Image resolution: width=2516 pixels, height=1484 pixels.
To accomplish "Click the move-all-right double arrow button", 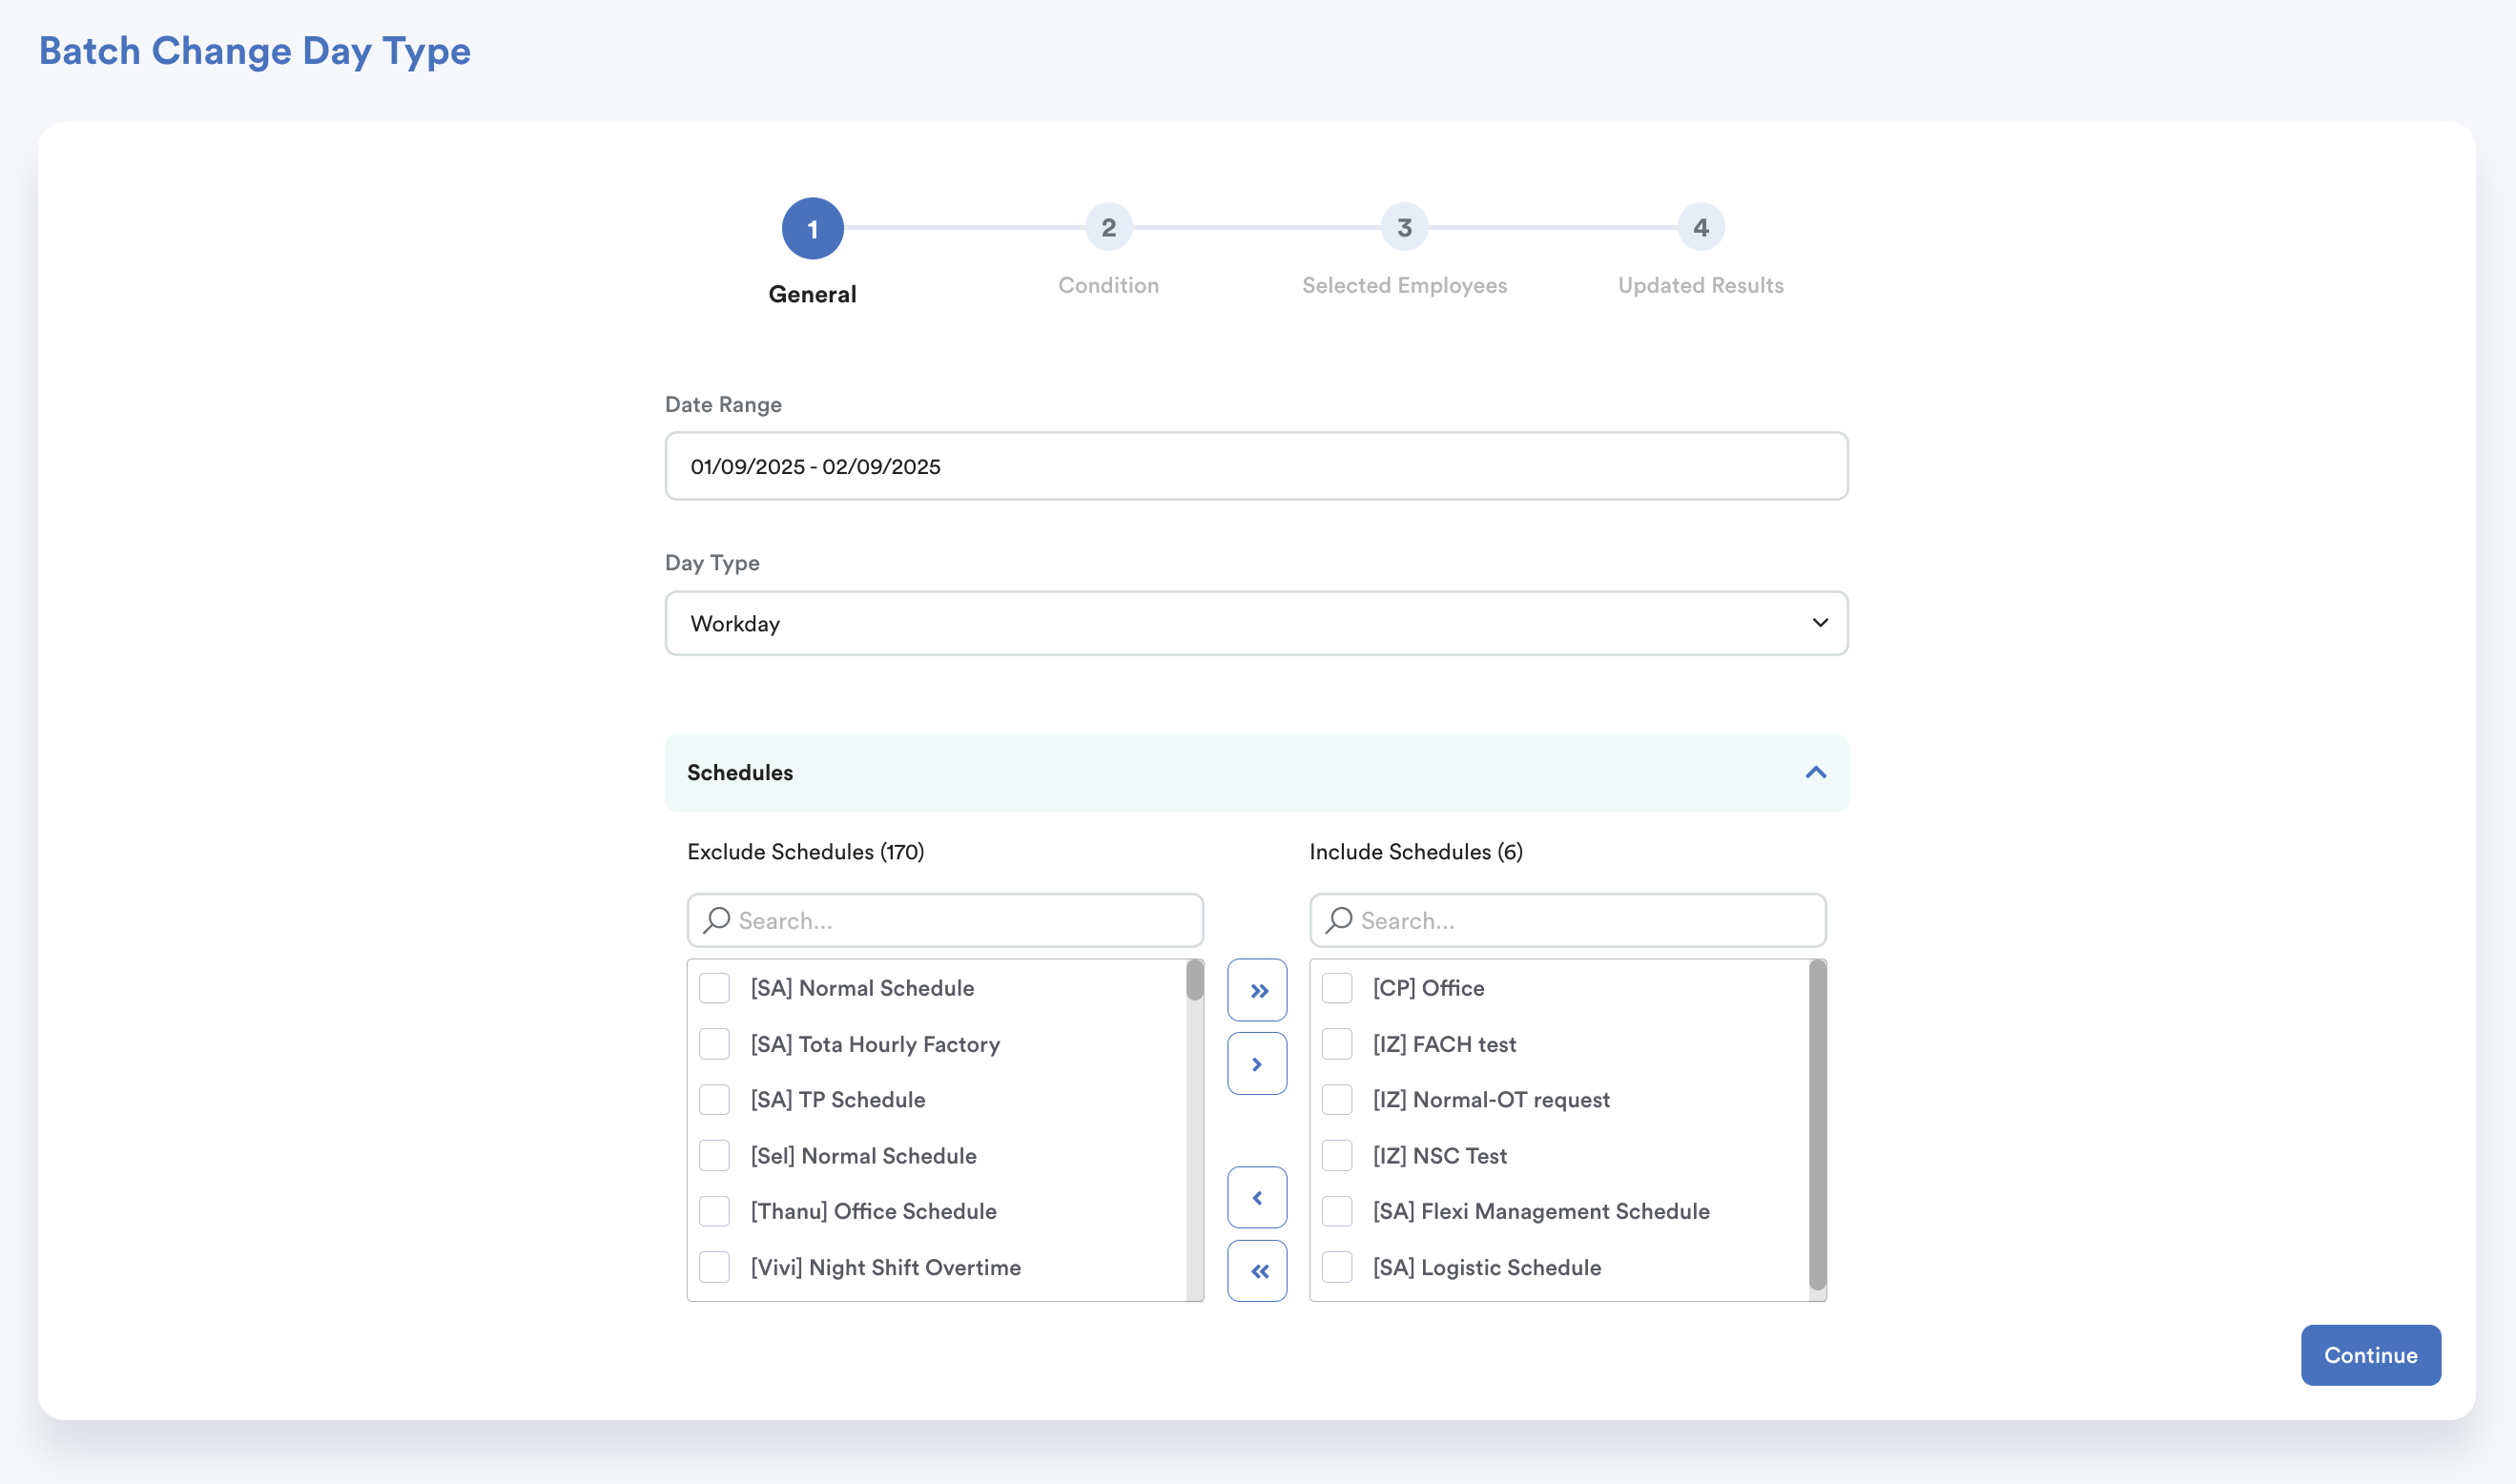I will [1257, 990].
